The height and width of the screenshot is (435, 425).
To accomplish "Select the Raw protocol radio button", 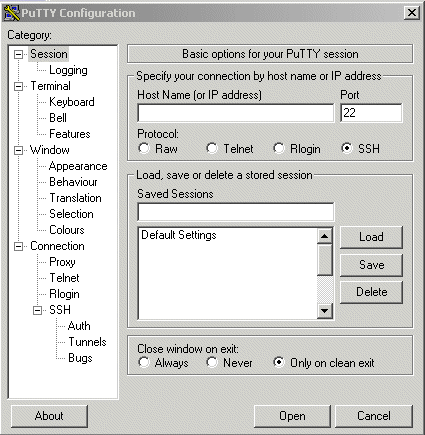I will [x=144, y=148].
